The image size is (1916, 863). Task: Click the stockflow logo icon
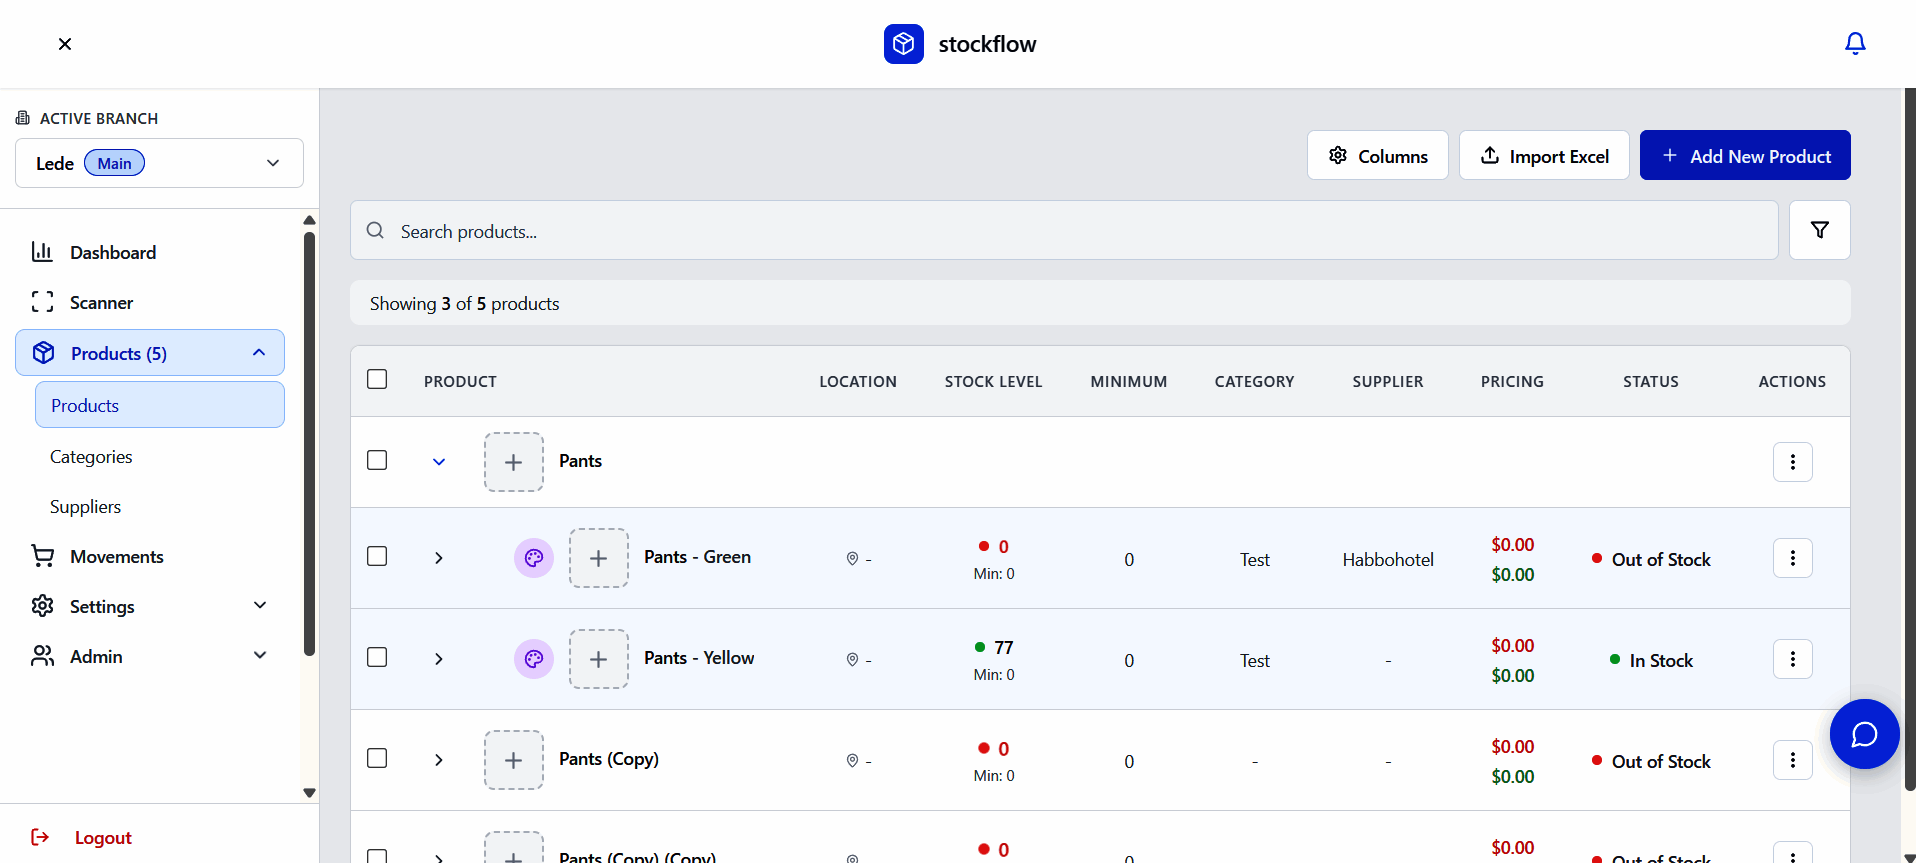pyautogui.click(x=904, y=44)
